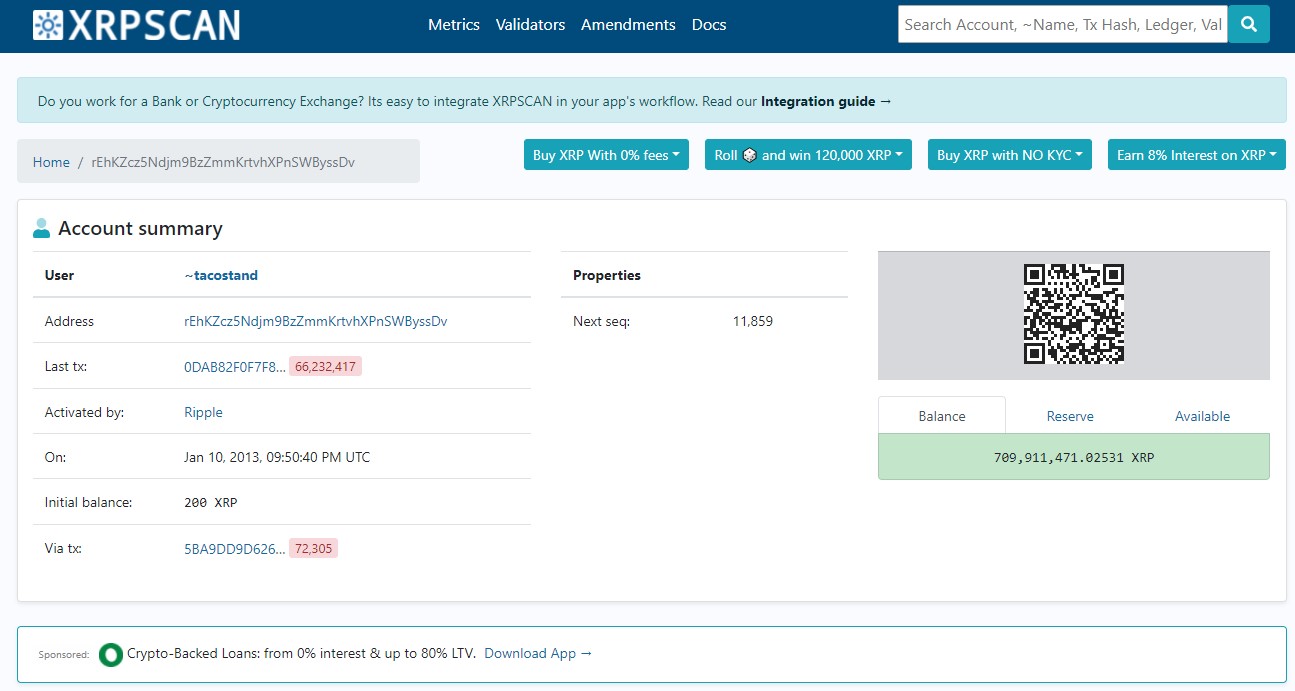Click the green sponsored loan logo
The image size is (1295, 691).
tap(110, 655)
